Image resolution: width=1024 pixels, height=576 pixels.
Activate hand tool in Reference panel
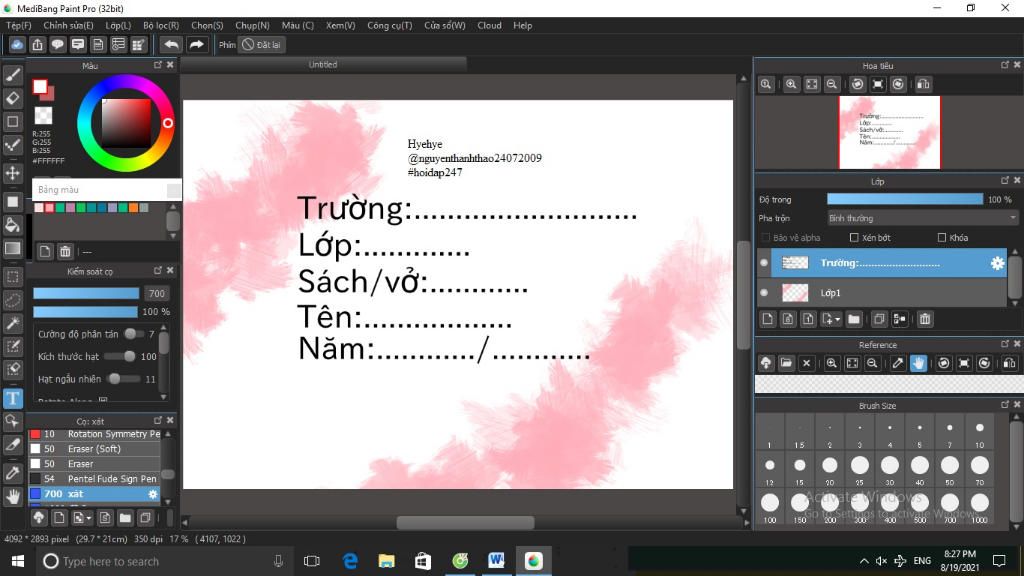pyautogui.click(x=918, y=363)
